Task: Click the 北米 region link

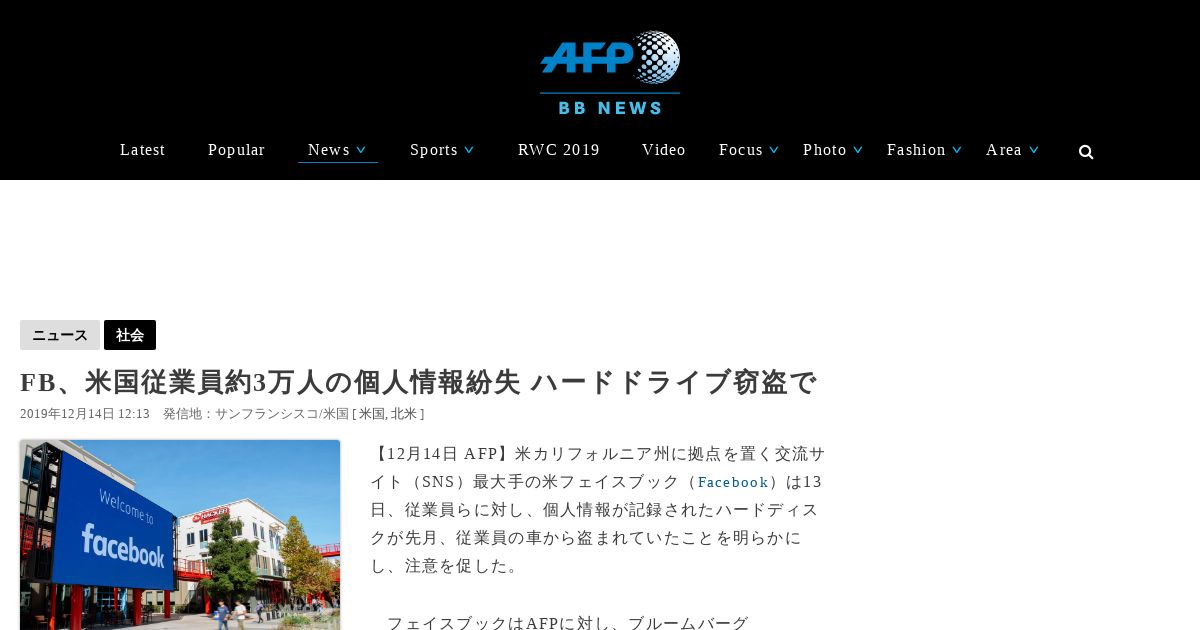Action: click(403, 414)
